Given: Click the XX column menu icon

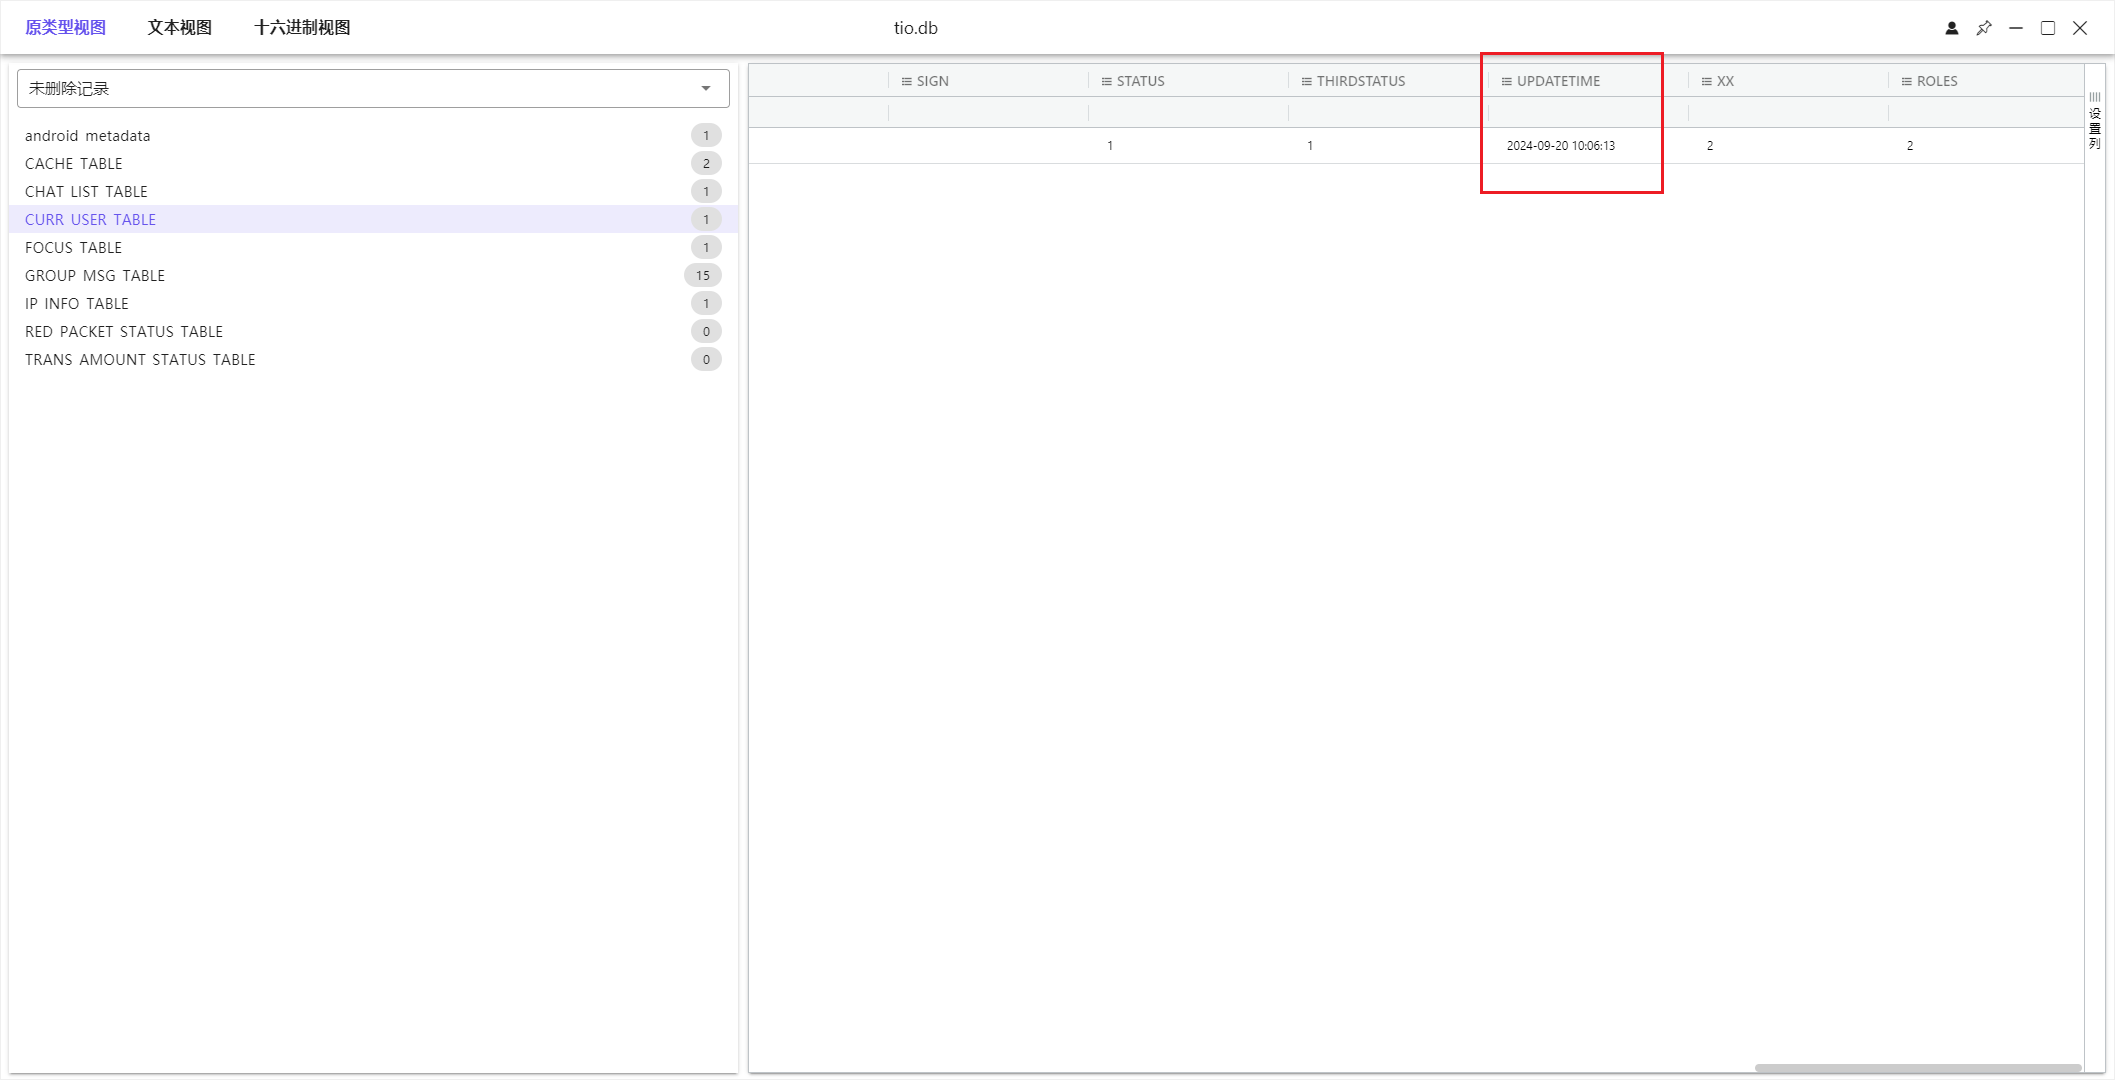Looking at the screenshot, I should coord(1706,81).
